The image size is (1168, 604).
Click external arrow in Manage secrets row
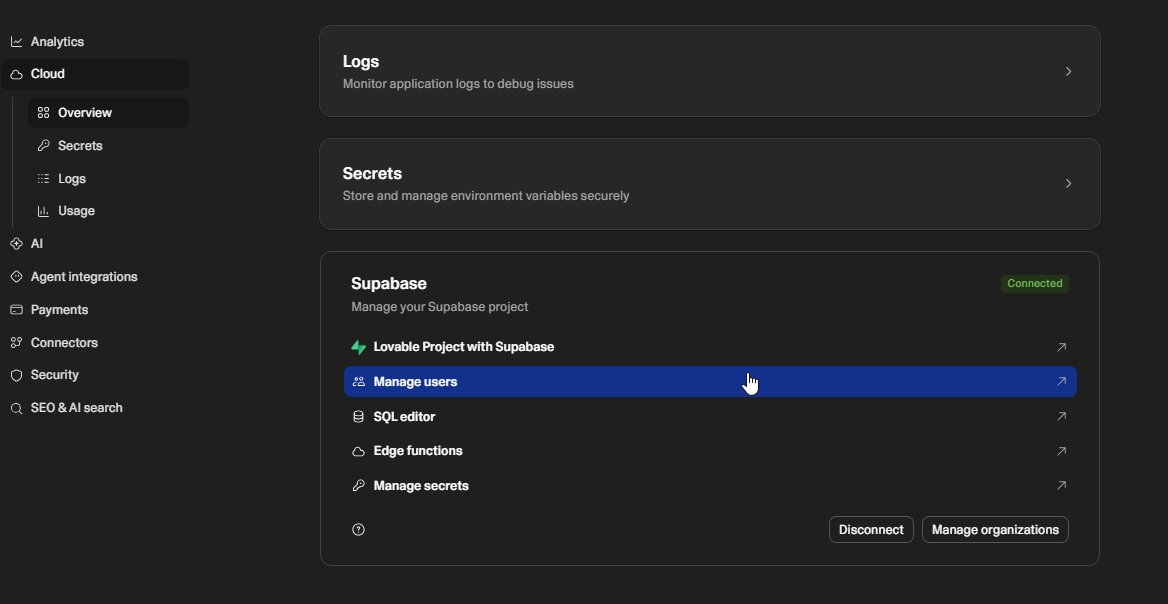[1061, 486]
